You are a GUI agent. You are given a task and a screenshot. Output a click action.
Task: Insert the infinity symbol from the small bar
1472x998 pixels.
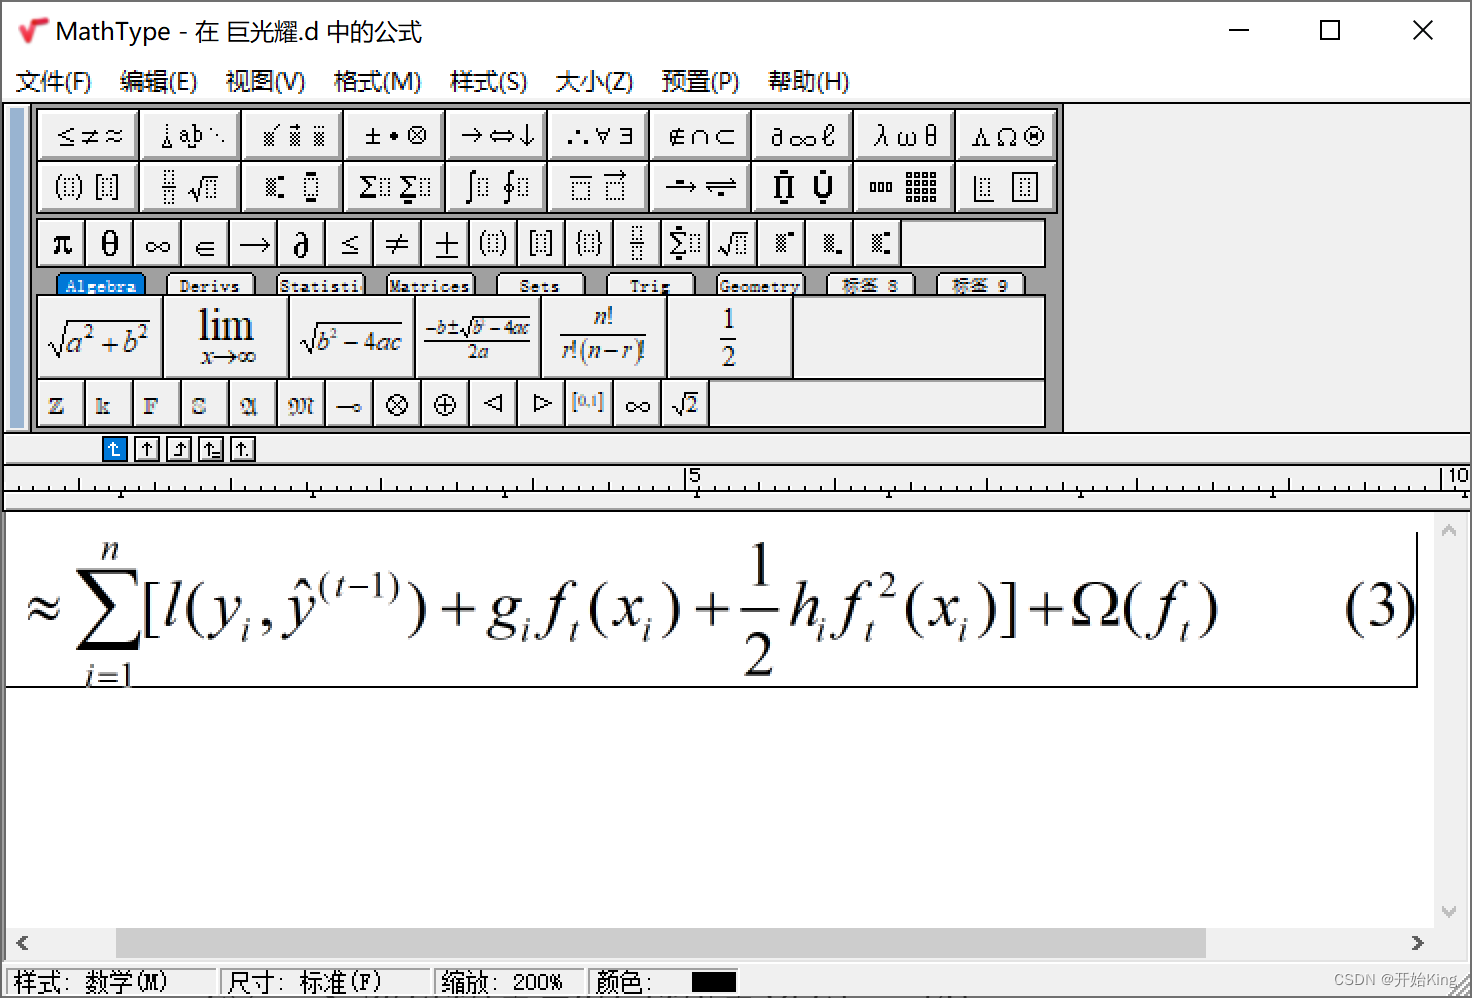point(157,242)
